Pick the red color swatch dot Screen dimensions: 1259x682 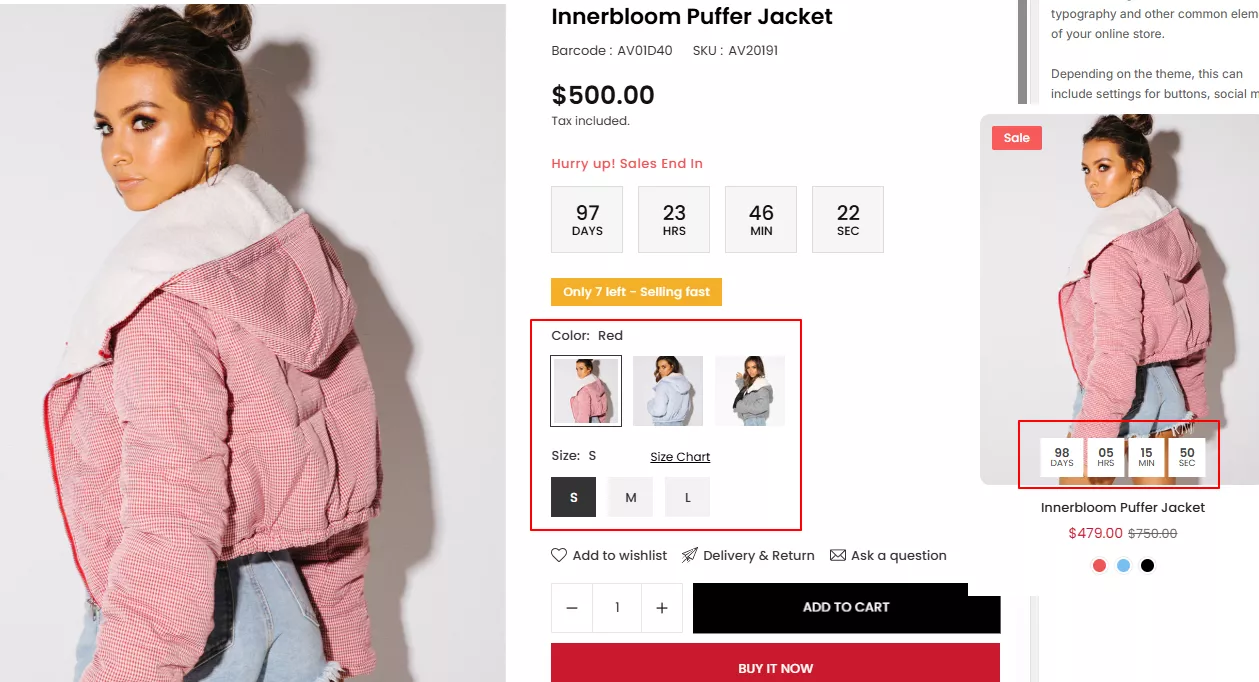coord(1100,565)
